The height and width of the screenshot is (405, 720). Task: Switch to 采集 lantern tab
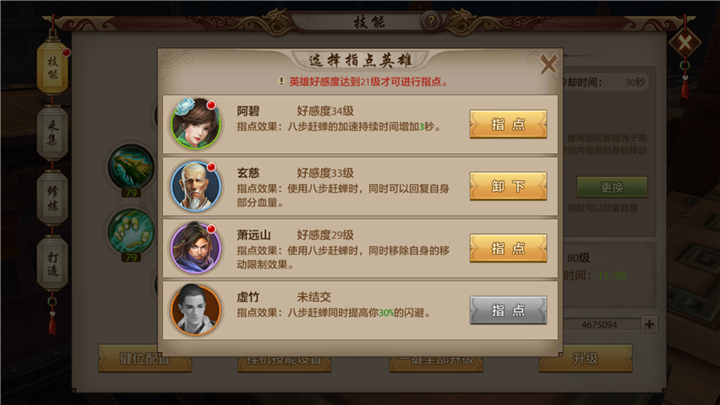click(x=52, y=133)
